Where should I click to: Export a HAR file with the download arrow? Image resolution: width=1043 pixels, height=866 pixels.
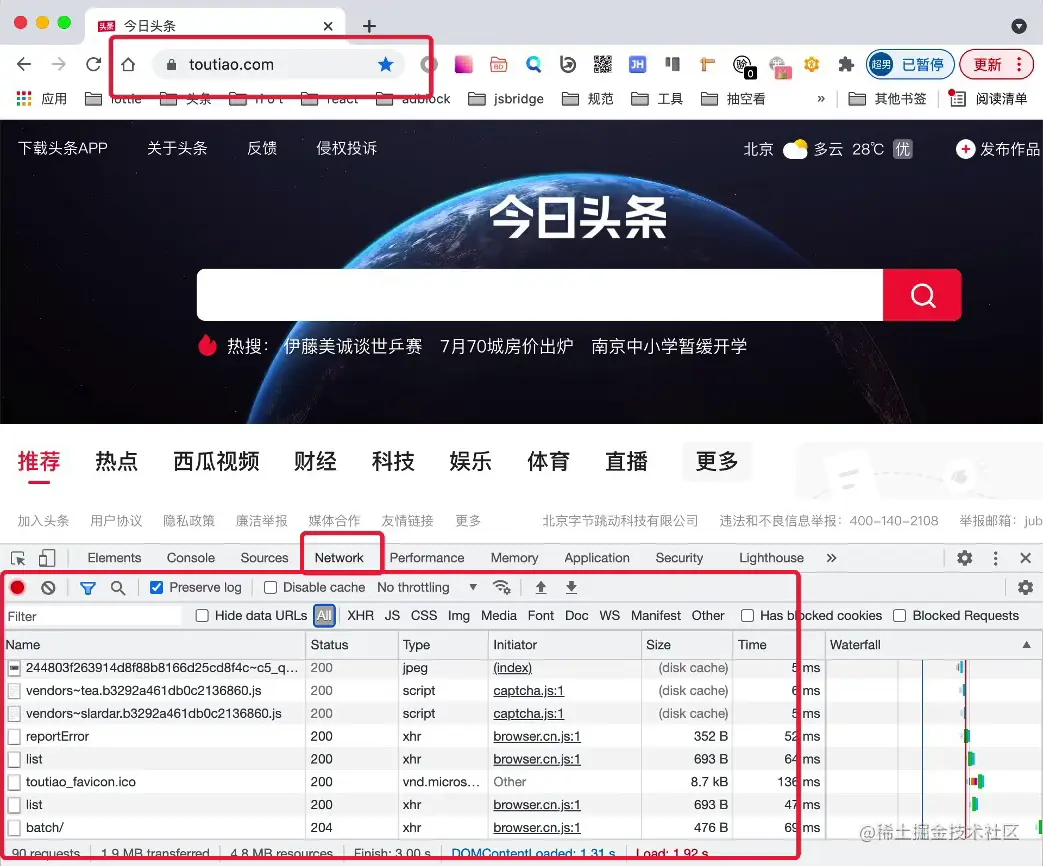(x=571, y=587)
